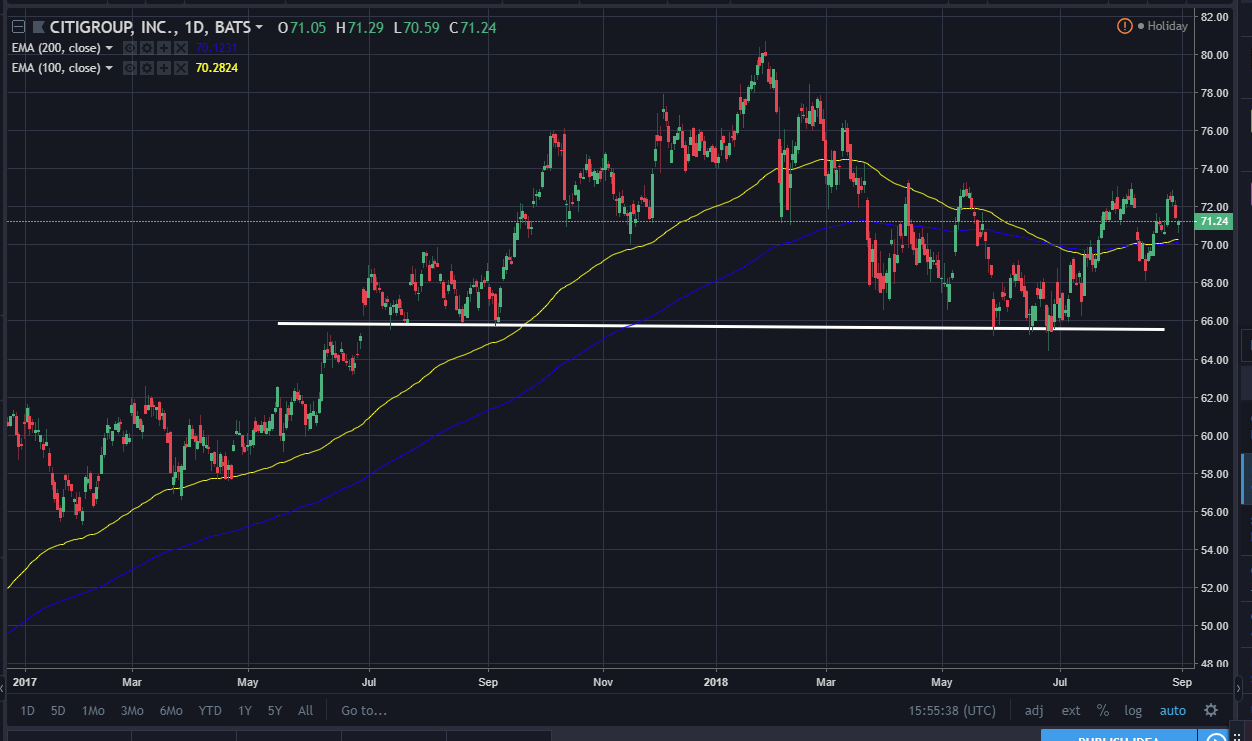The width and height of the screenshot is (1252, 741).
Task: Open EMA (100, close) dropdown arrow
Action: coord(108,68)
